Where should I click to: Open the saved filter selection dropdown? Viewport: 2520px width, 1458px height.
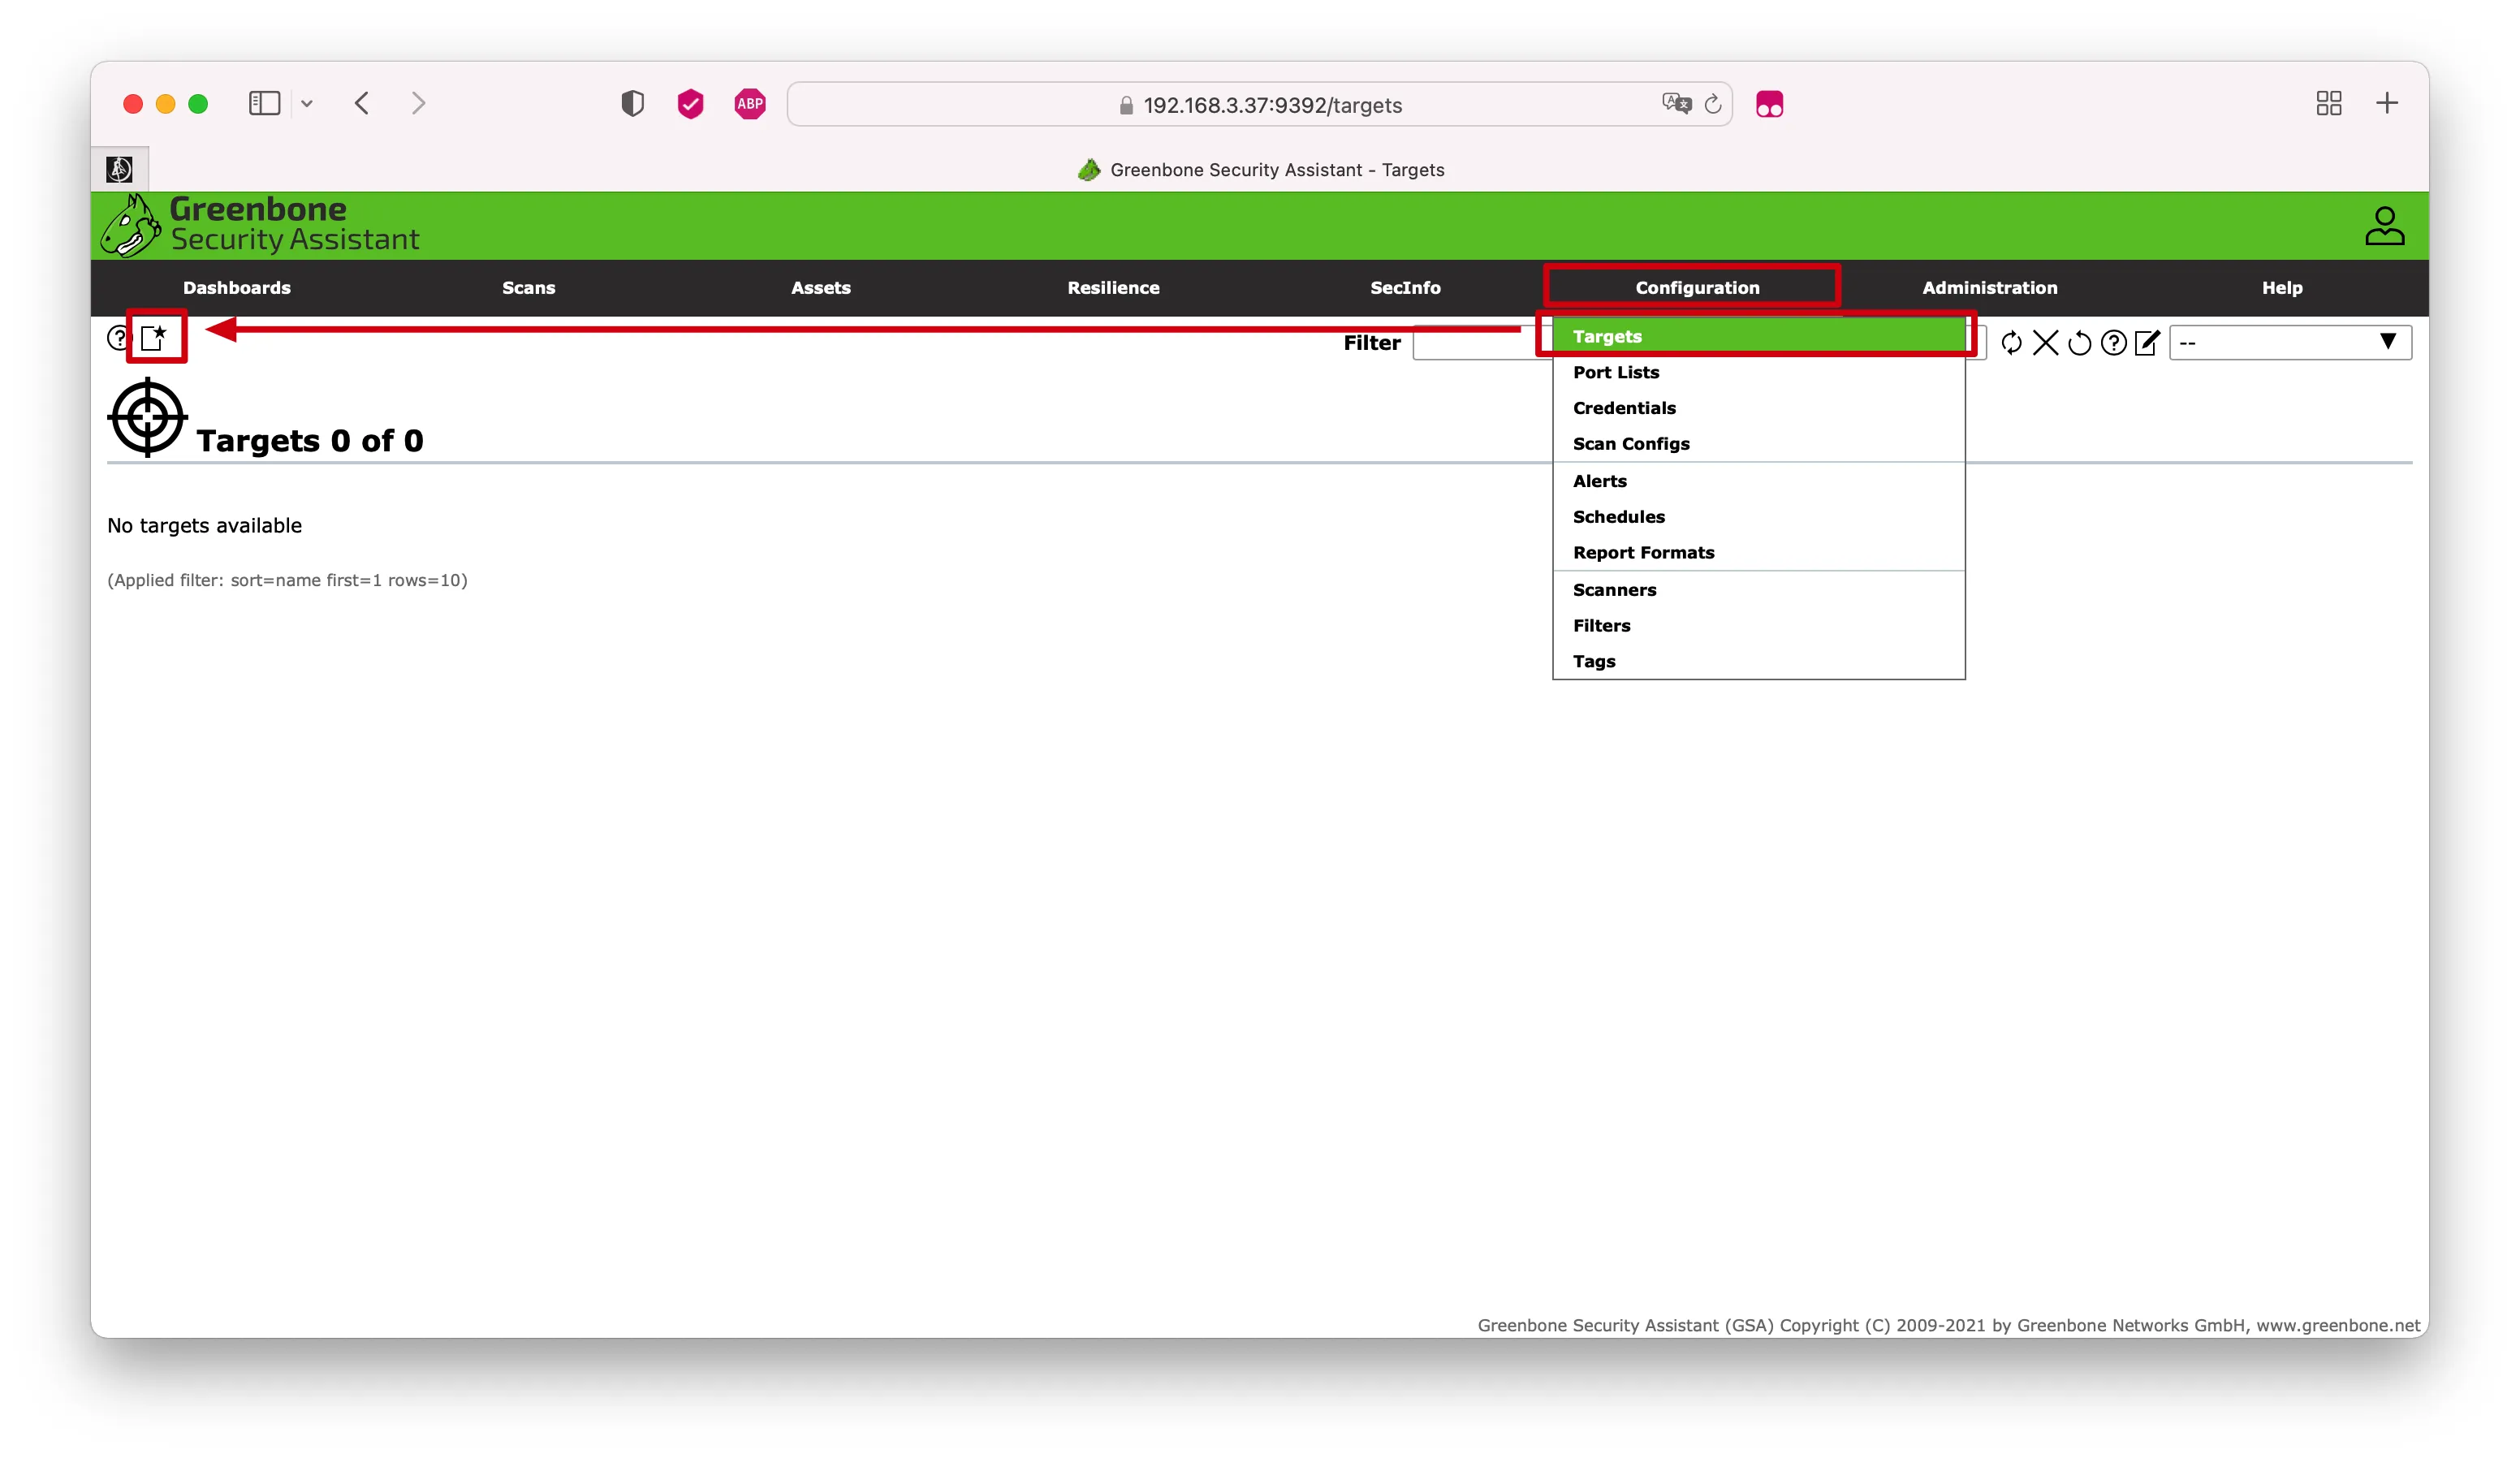click(2290, 343)
